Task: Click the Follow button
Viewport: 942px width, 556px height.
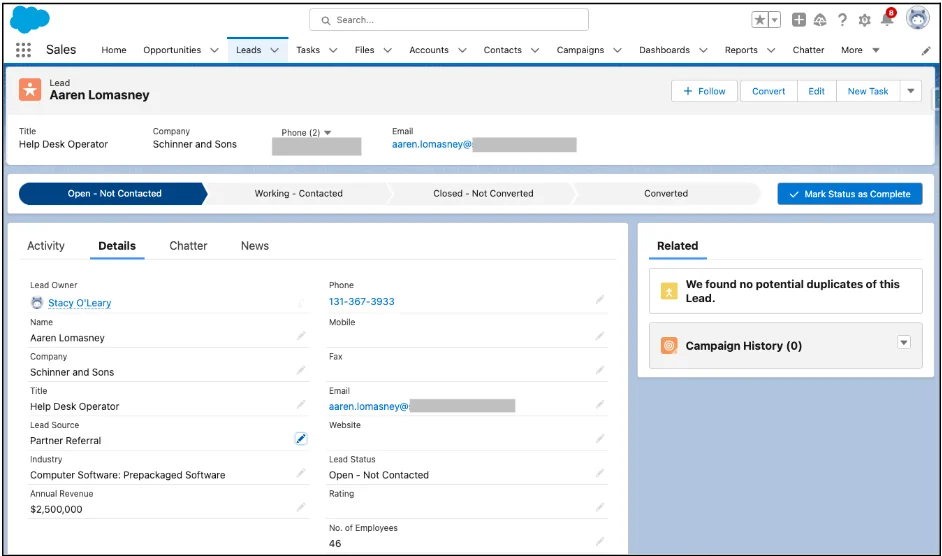Action: point(704,91)
